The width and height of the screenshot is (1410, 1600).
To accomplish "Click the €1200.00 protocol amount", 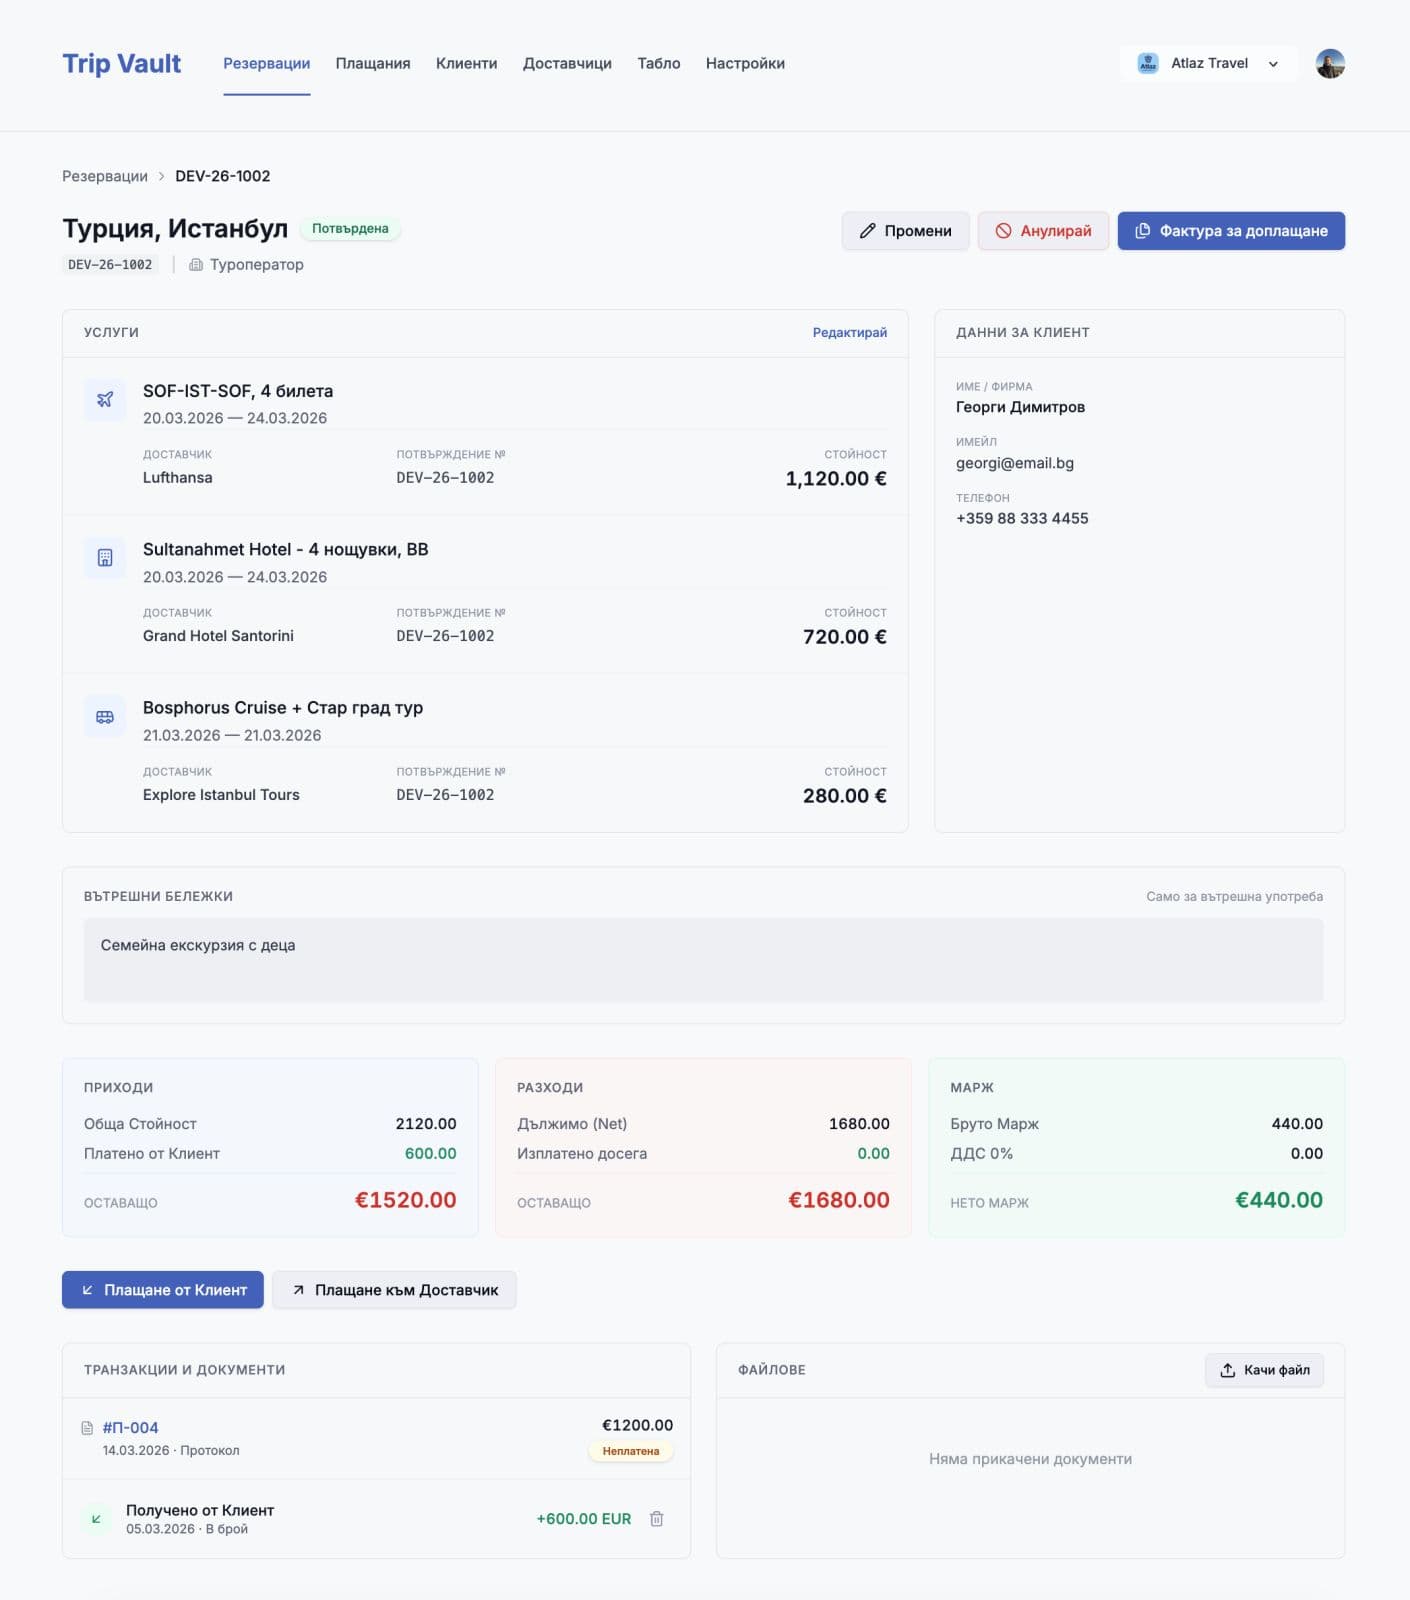I will tap(637, 1425).
